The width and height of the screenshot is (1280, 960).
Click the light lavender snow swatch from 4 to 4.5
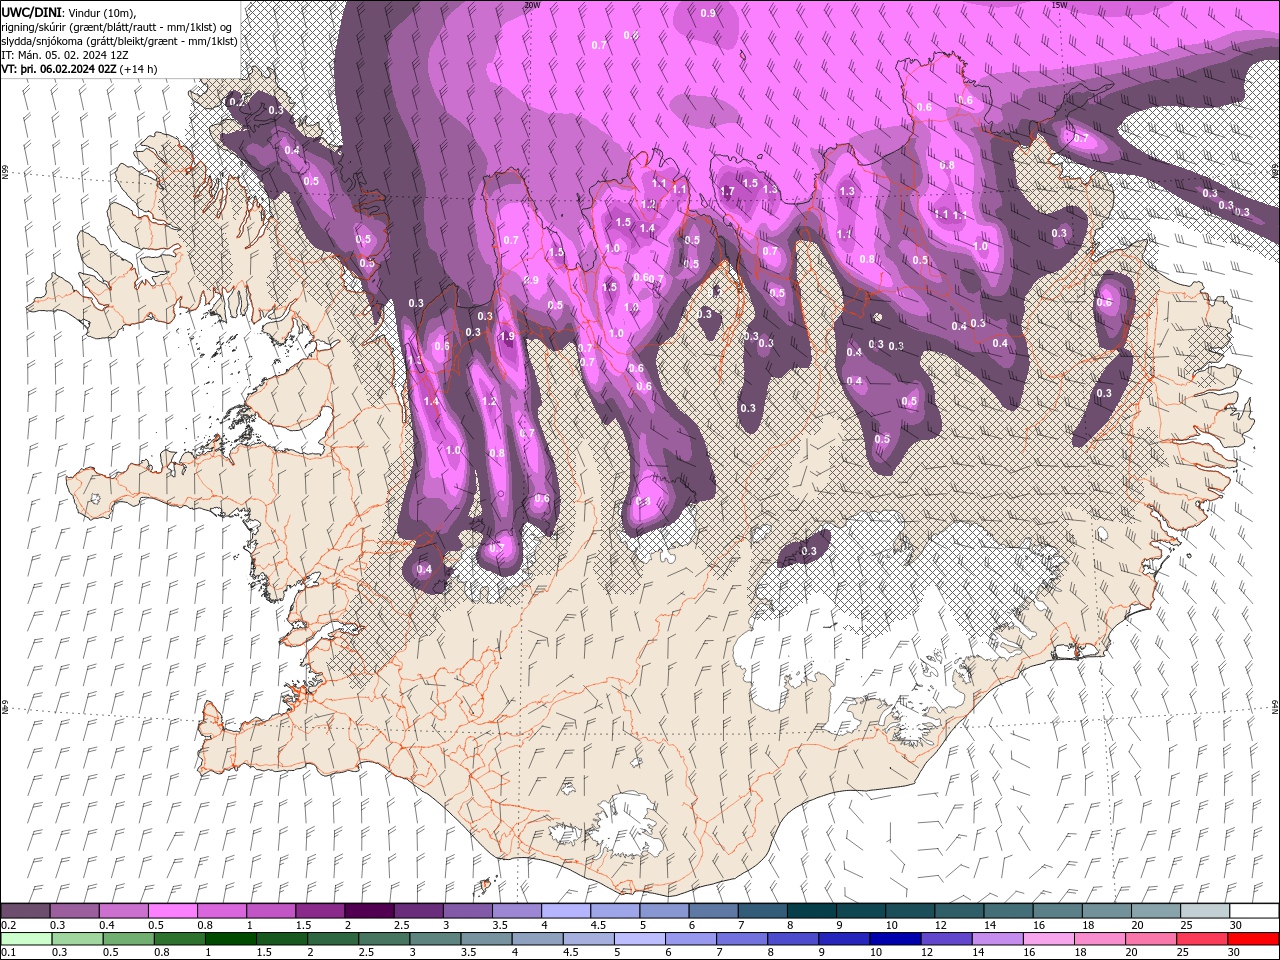(565, 911)
